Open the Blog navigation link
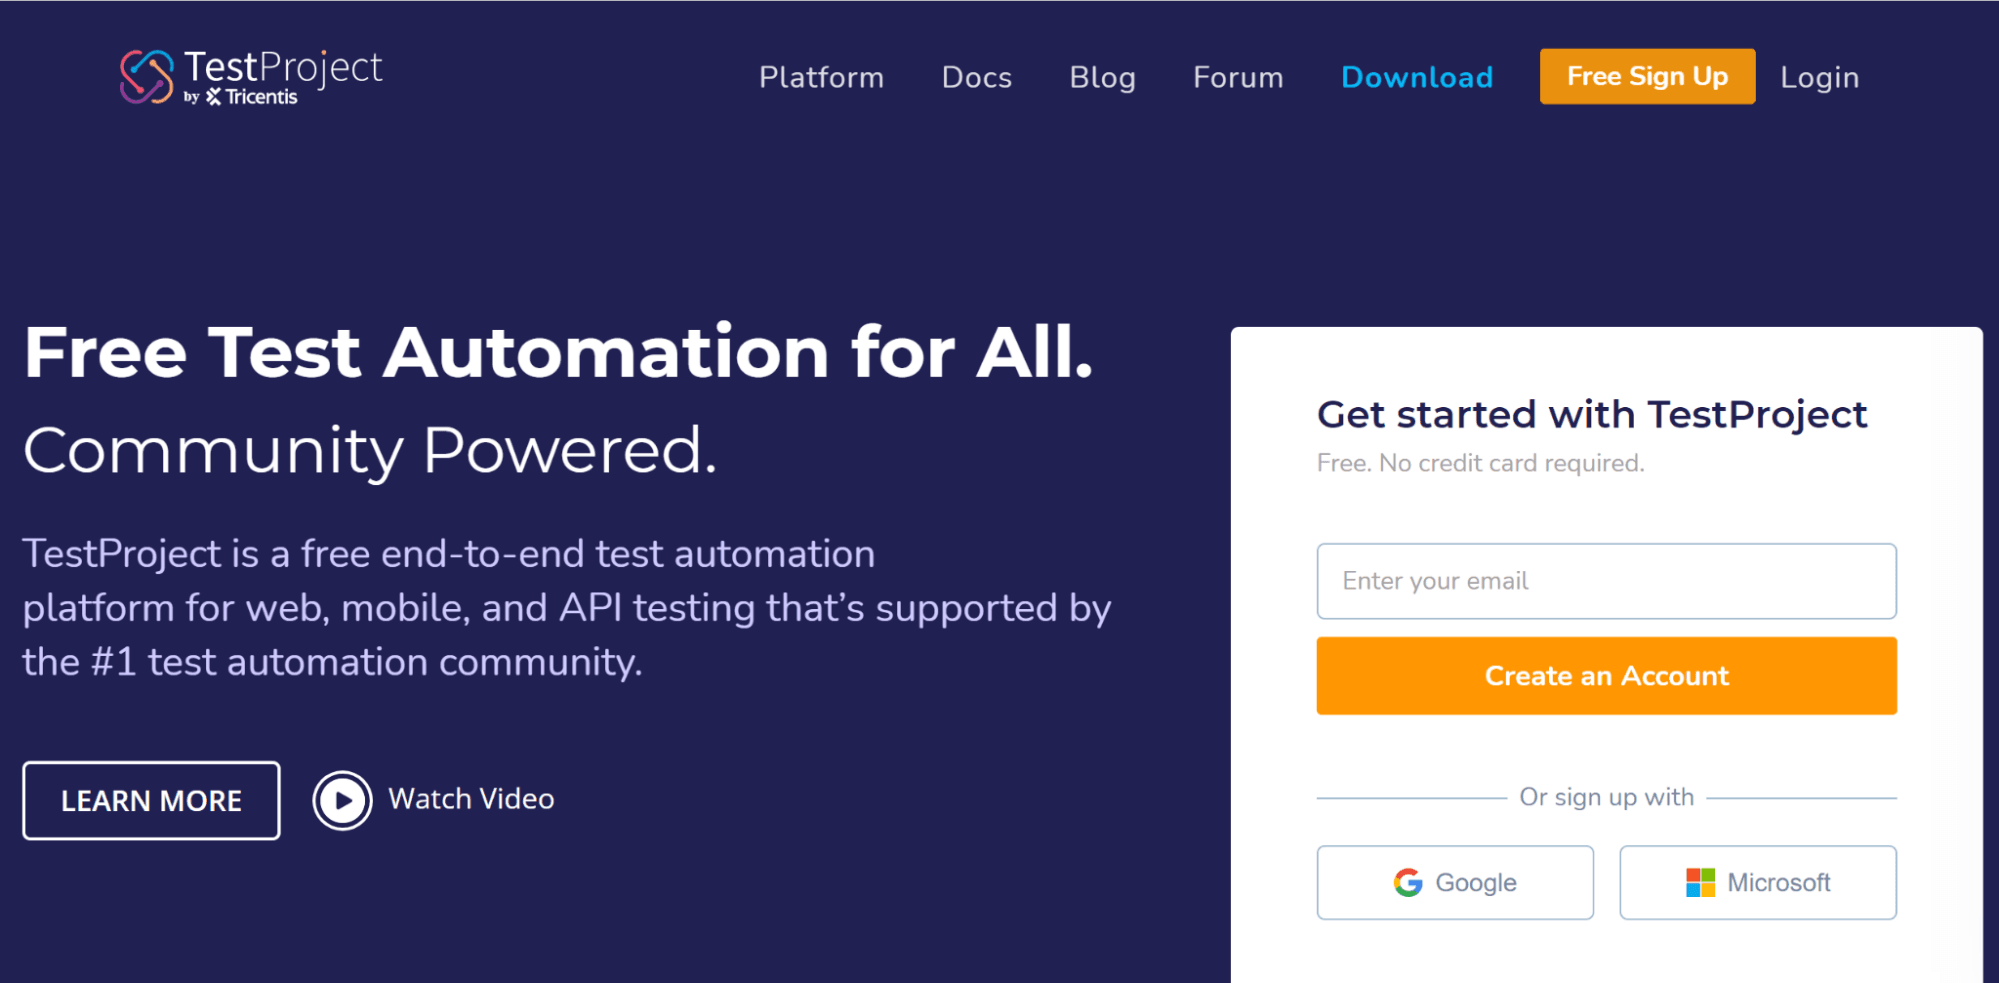The height and width of the screenshot is (983, 1999). pos(1102,77)
